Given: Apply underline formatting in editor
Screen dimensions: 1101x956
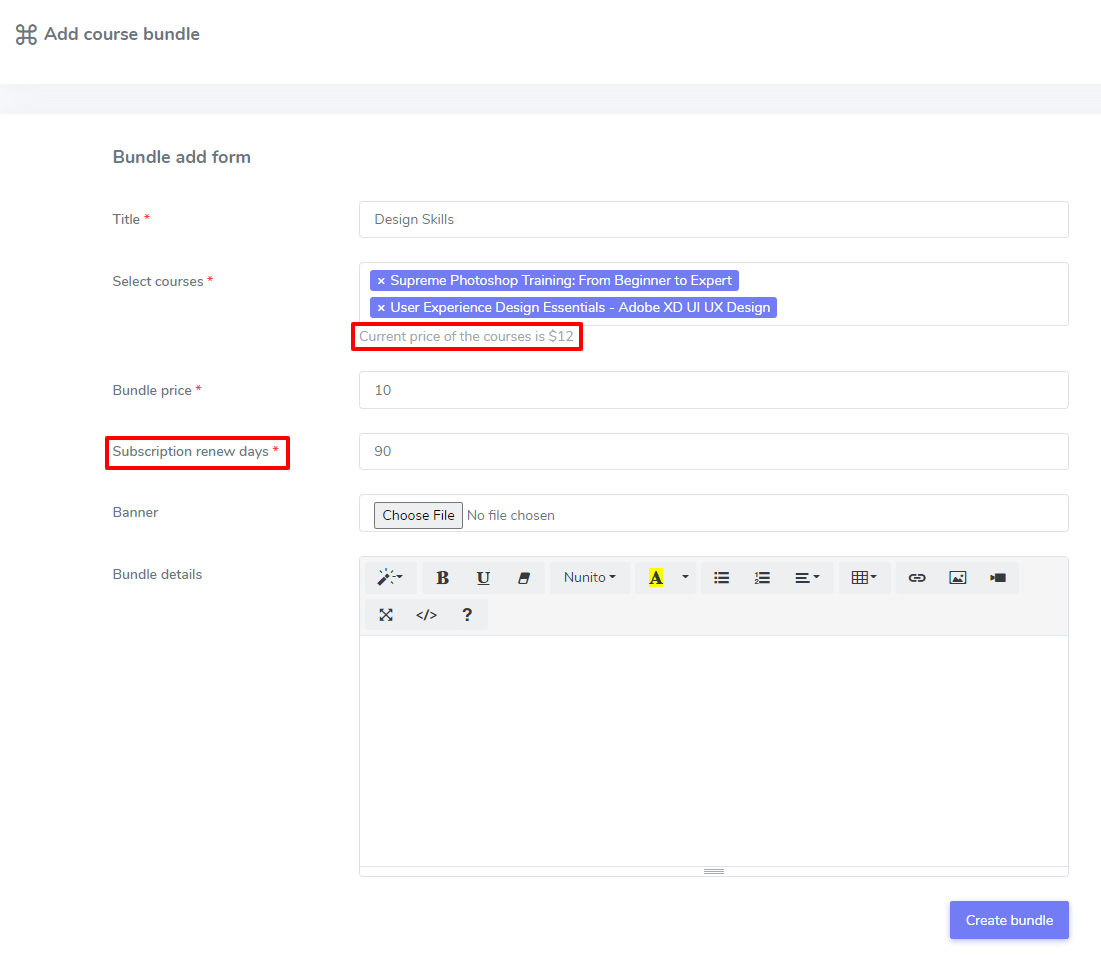Looking at the screenshot, I should [483, 578].
